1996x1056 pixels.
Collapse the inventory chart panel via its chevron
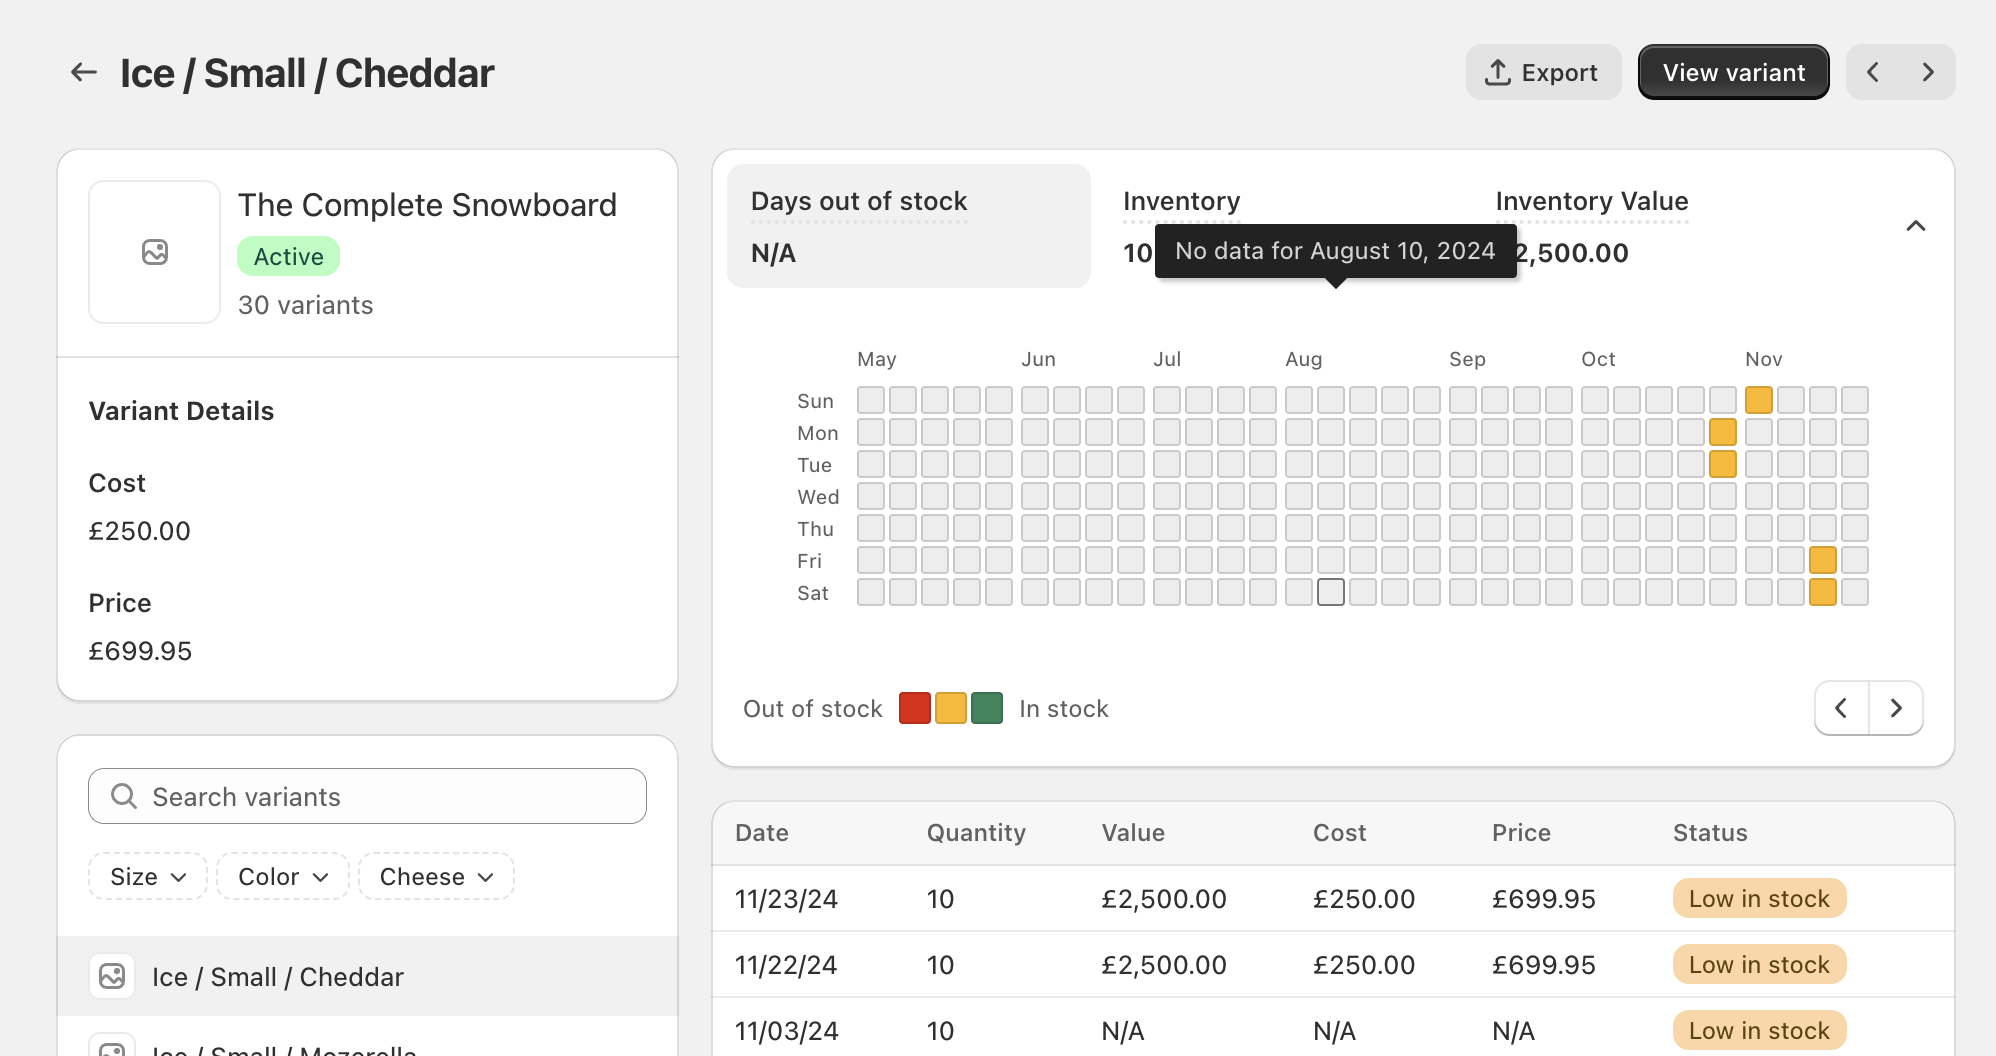(x=1916, y=225)
